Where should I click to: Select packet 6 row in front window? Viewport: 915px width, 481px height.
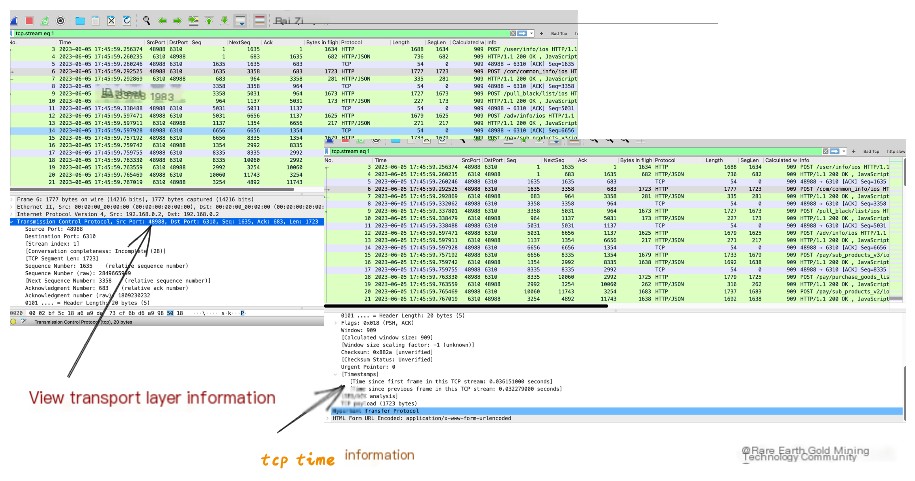607,189
